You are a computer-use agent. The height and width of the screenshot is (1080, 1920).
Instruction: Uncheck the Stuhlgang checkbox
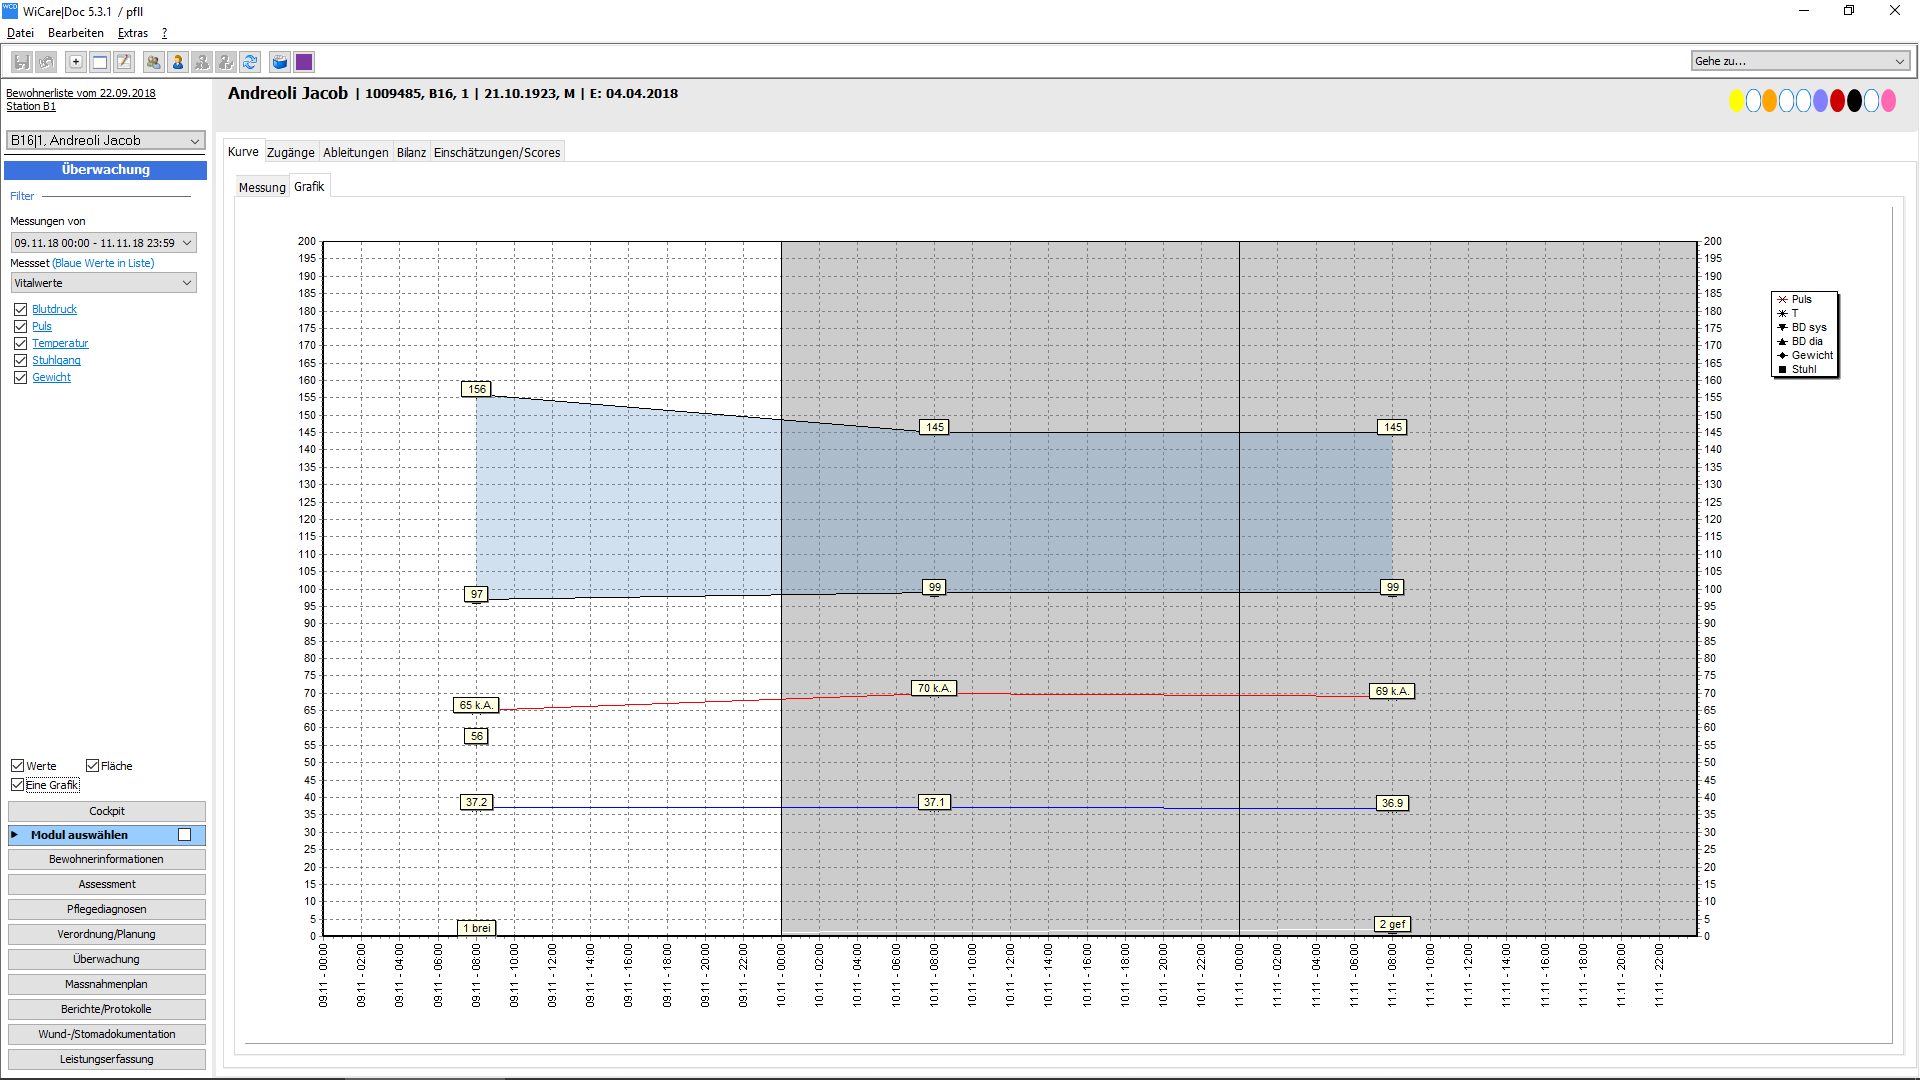coord(20,361)
